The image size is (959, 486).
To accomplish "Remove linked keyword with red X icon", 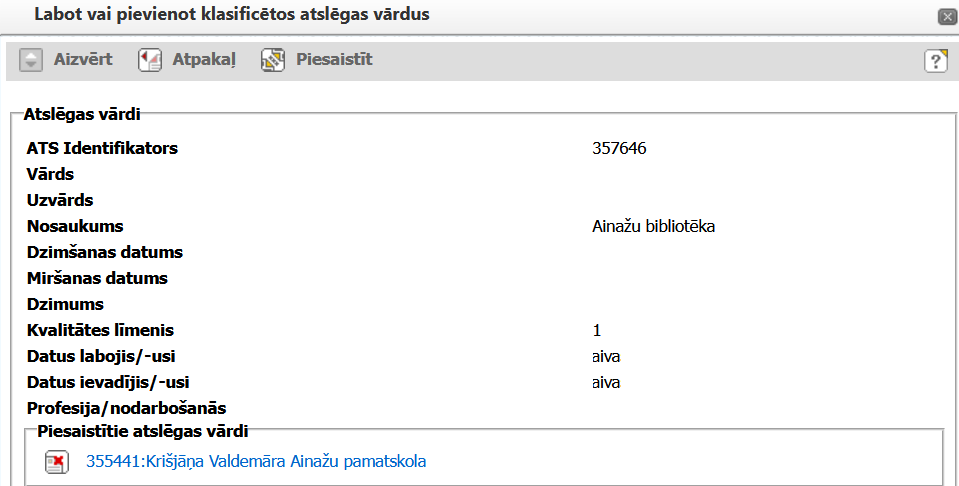I will pyautogui.click(x=56, y=462).
